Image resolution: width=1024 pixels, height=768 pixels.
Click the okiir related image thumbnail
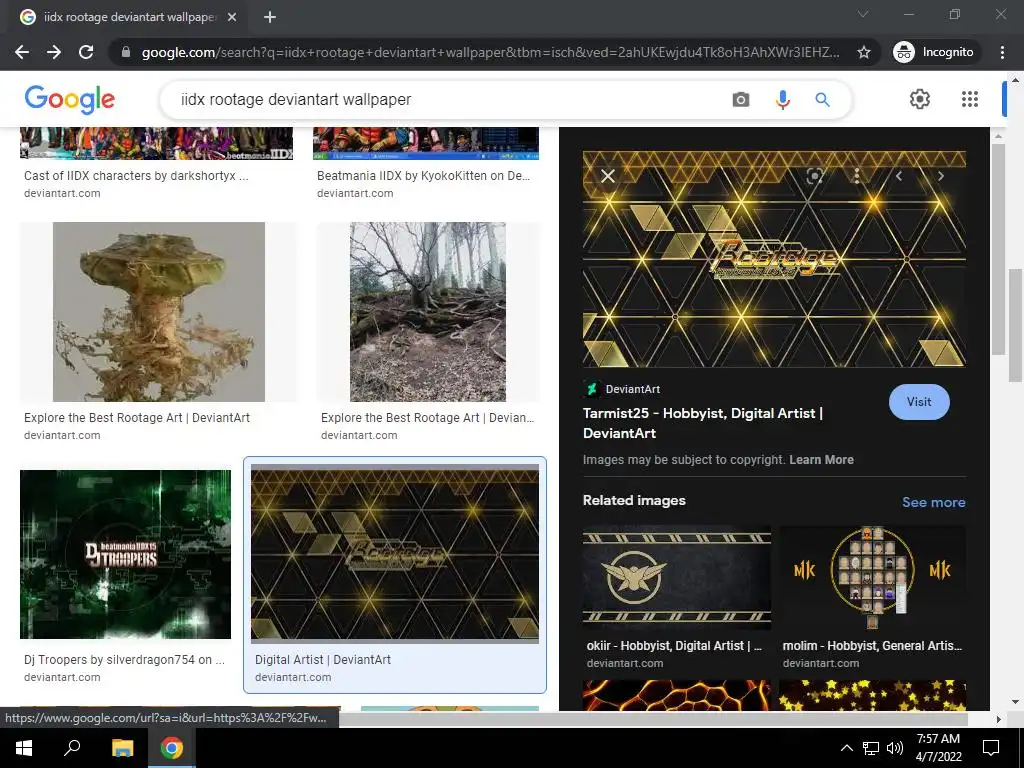click(x=677, y=577)
